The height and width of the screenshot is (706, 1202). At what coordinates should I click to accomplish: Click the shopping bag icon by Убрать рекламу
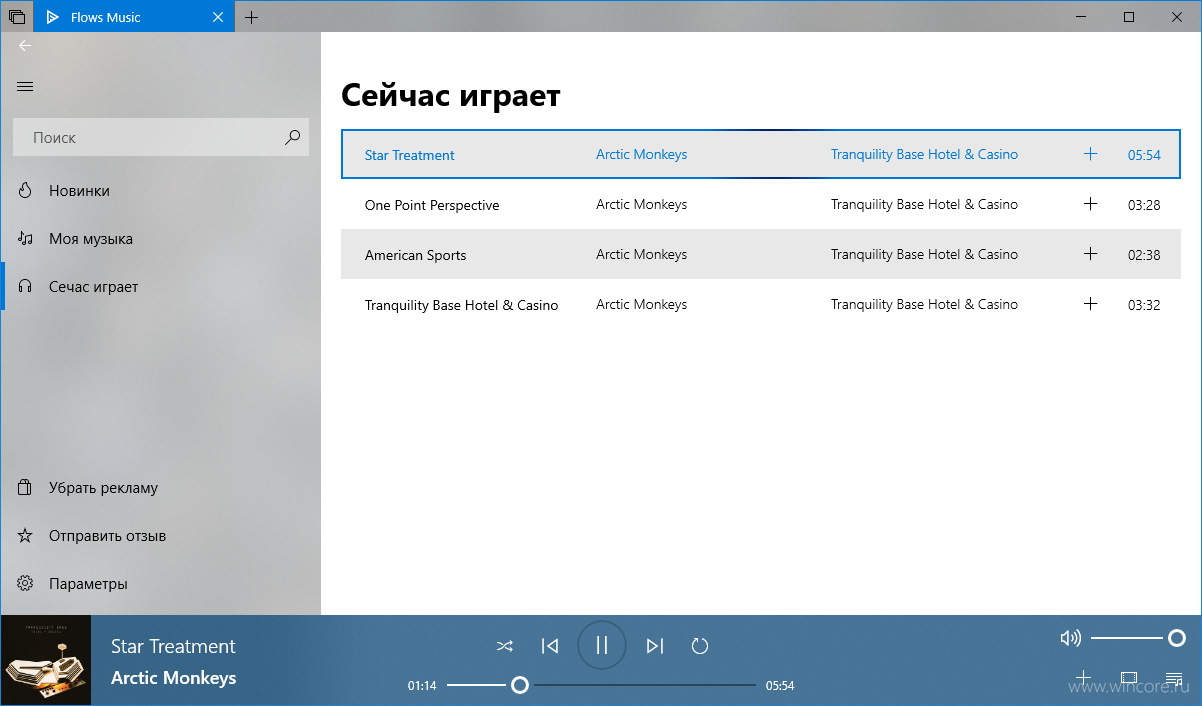(26, 488)
